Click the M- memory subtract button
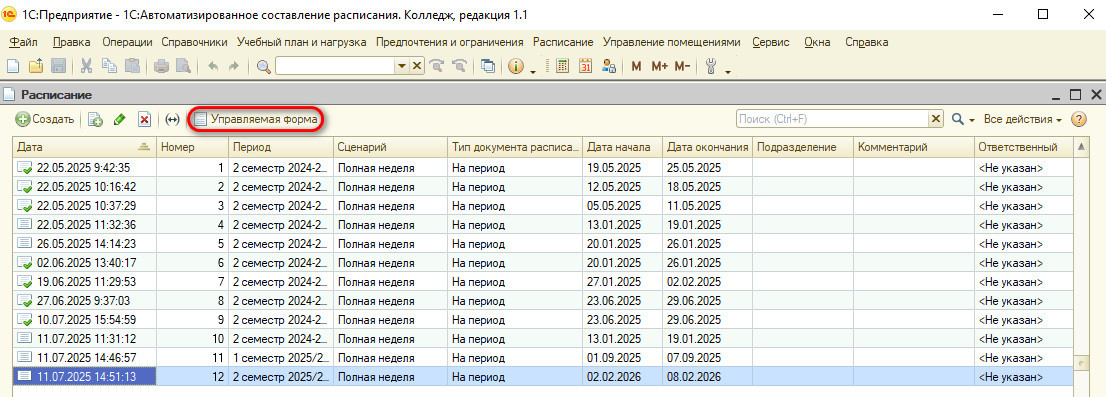The image size is (1106, 397). (681, 66)
